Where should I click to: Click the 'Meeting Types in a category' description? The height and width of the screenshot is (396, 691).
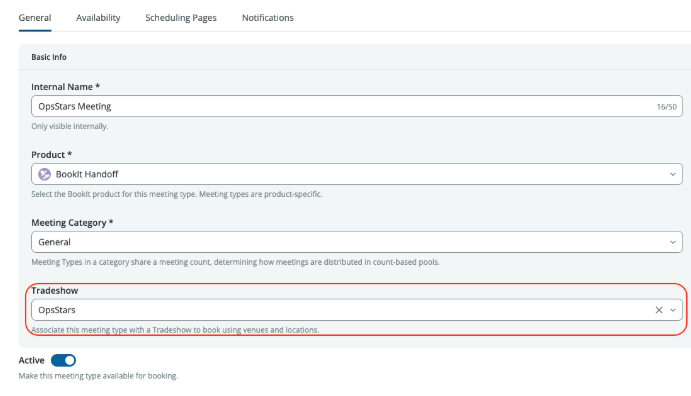click(235, 262)
